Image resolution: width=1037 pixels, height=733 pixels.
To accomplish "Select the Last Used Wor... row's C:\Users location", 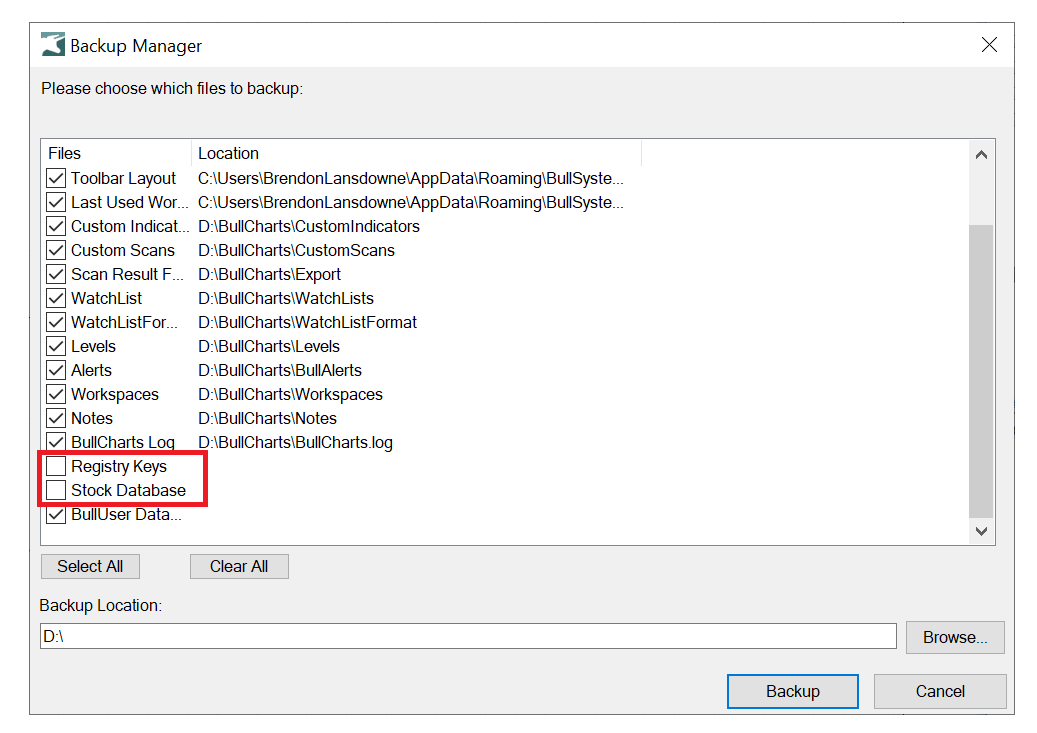I will tap(411, 202).
